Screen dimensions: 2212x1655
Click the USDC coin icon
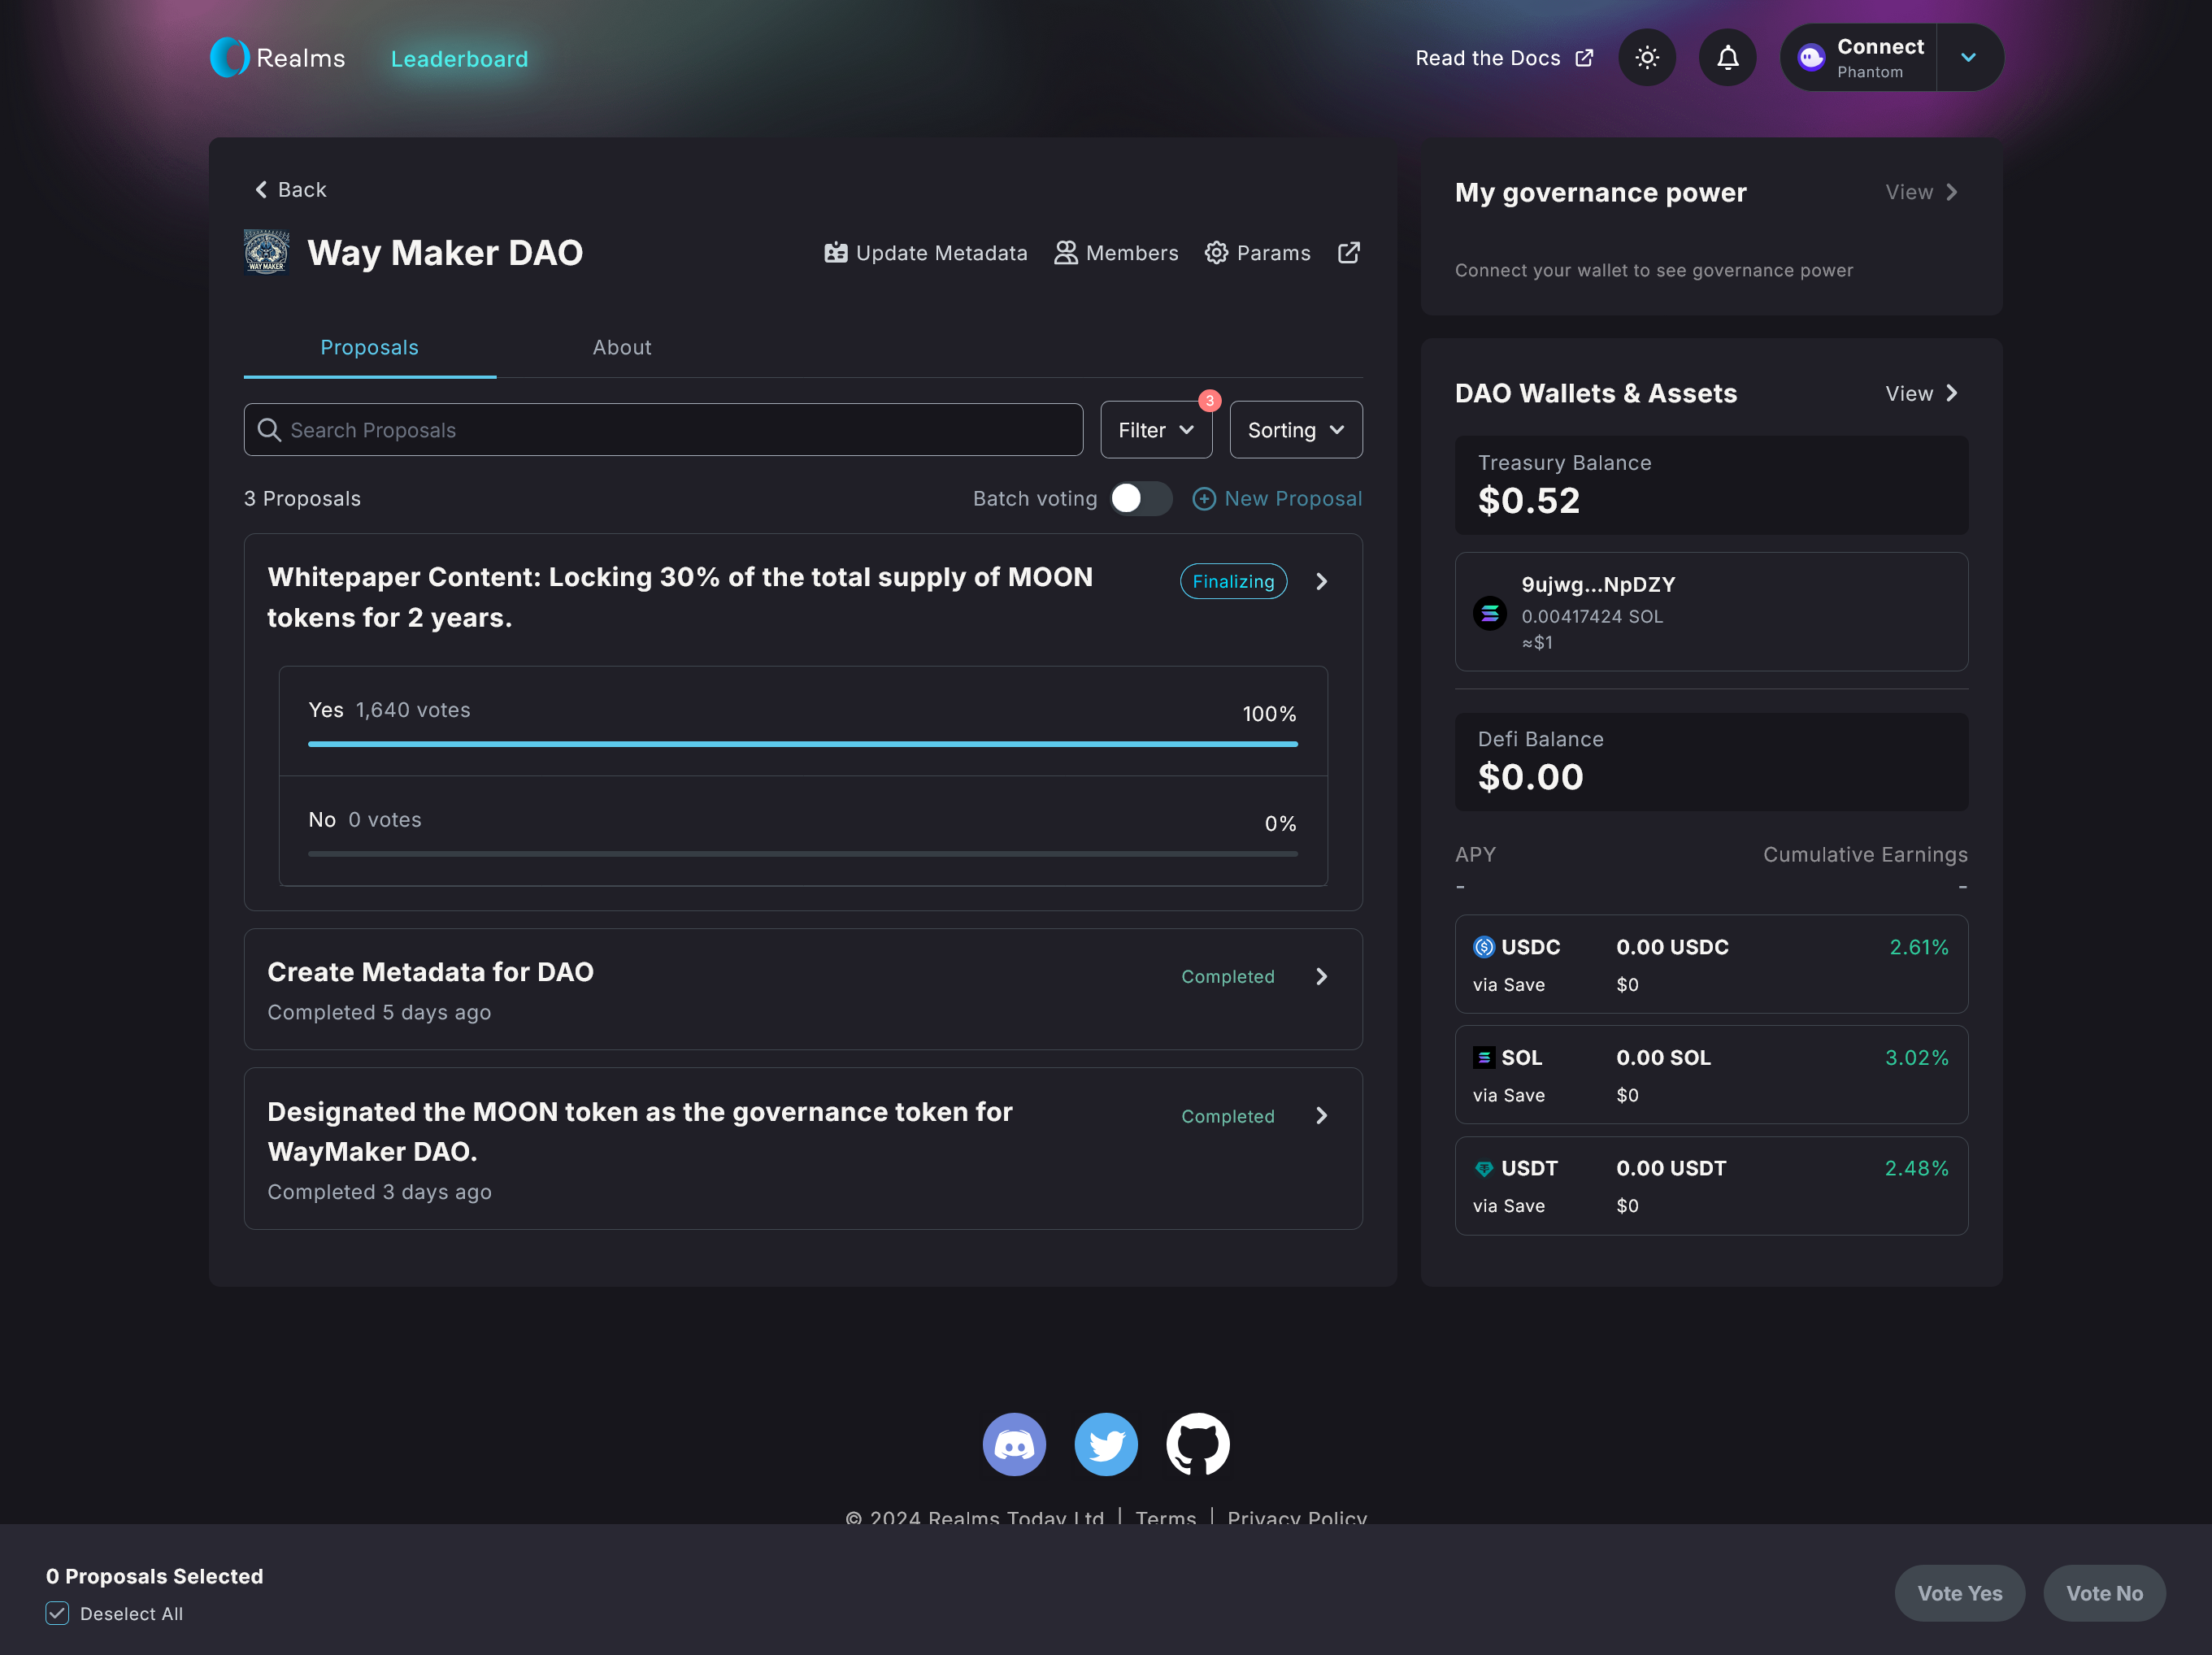1484,947
